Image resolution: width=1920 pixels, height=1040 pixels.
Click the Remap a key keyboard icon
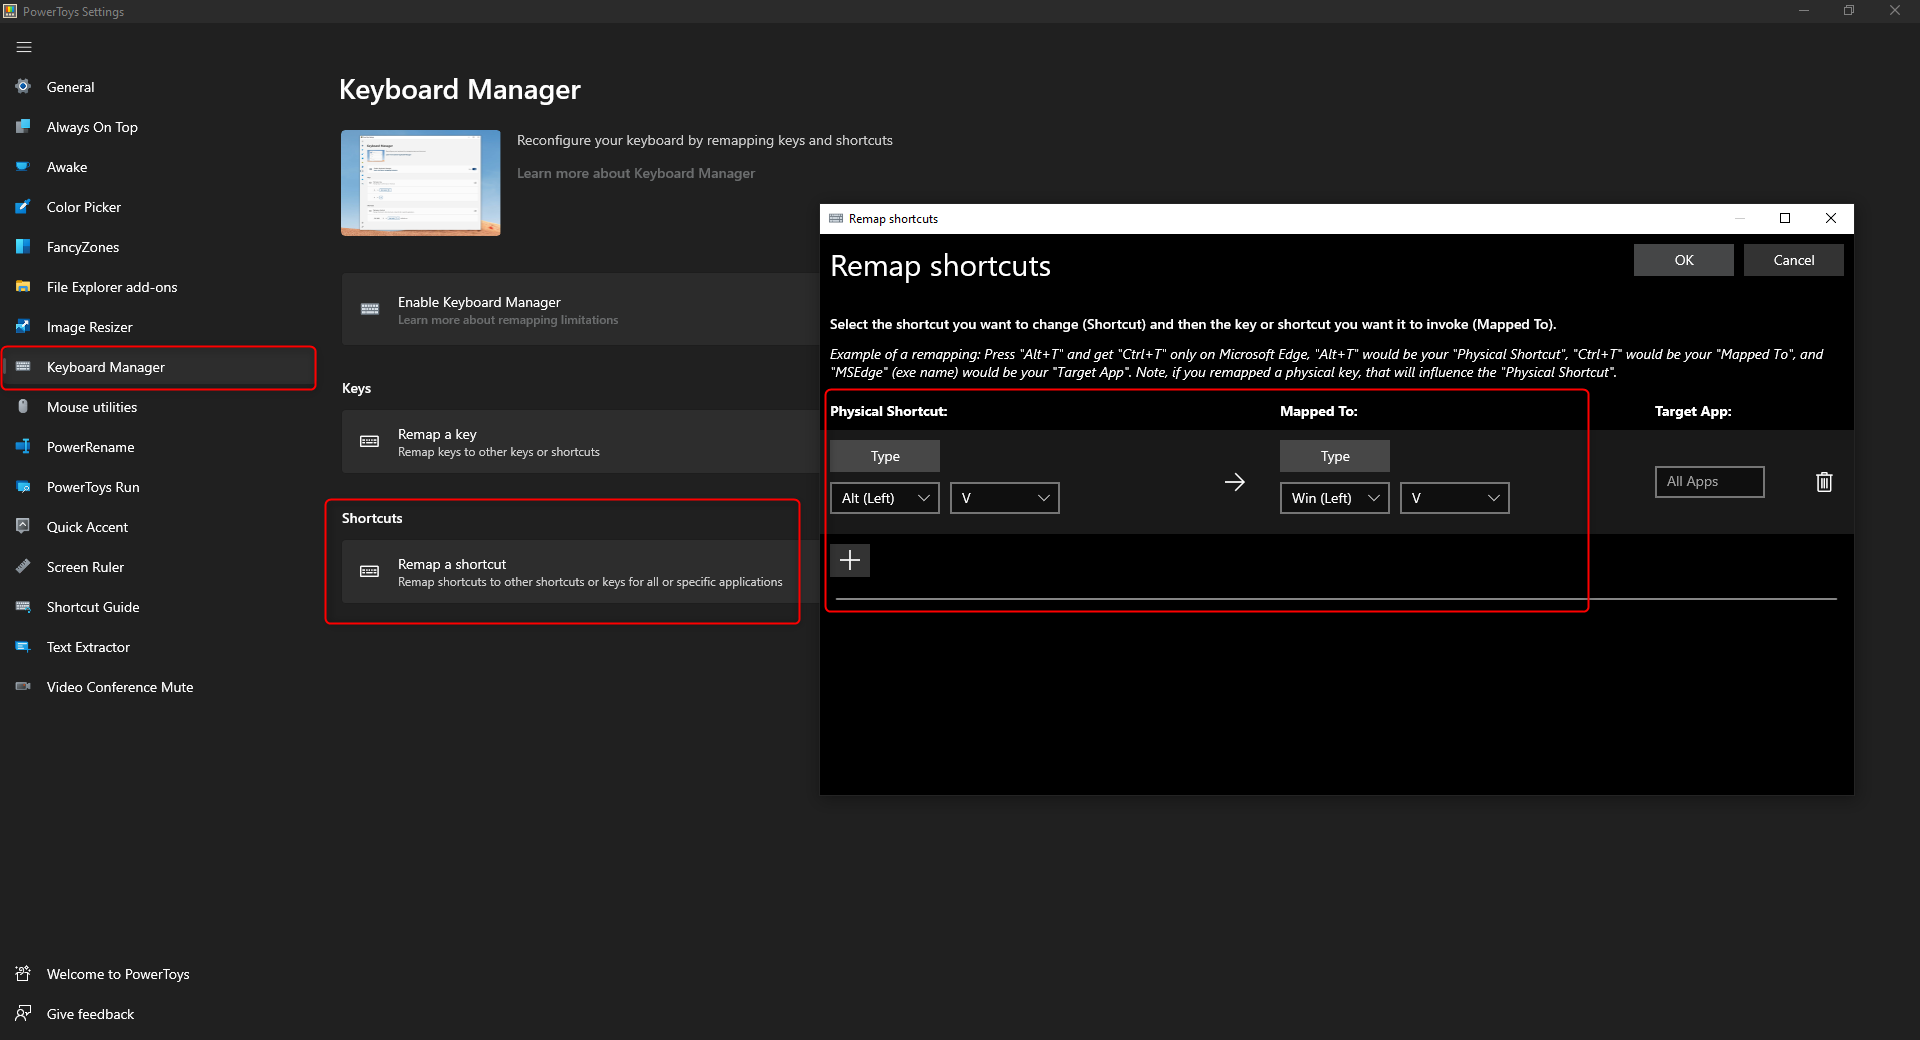(x=370, y=442)
